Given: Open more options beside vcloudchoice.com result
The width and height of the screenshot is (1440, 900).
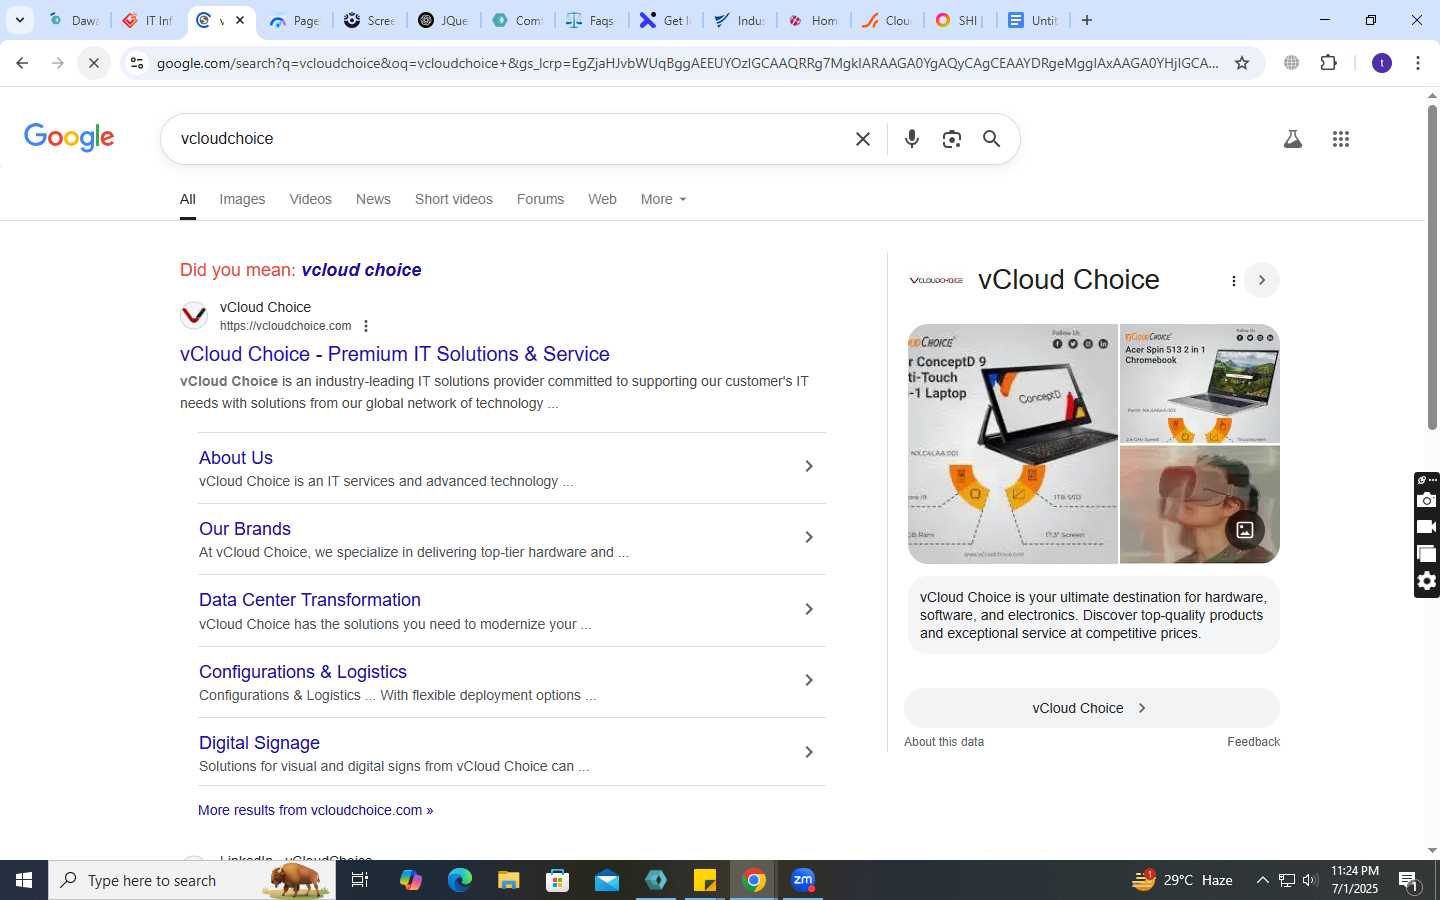Looking at the screenshot, I should click(366, 326).
